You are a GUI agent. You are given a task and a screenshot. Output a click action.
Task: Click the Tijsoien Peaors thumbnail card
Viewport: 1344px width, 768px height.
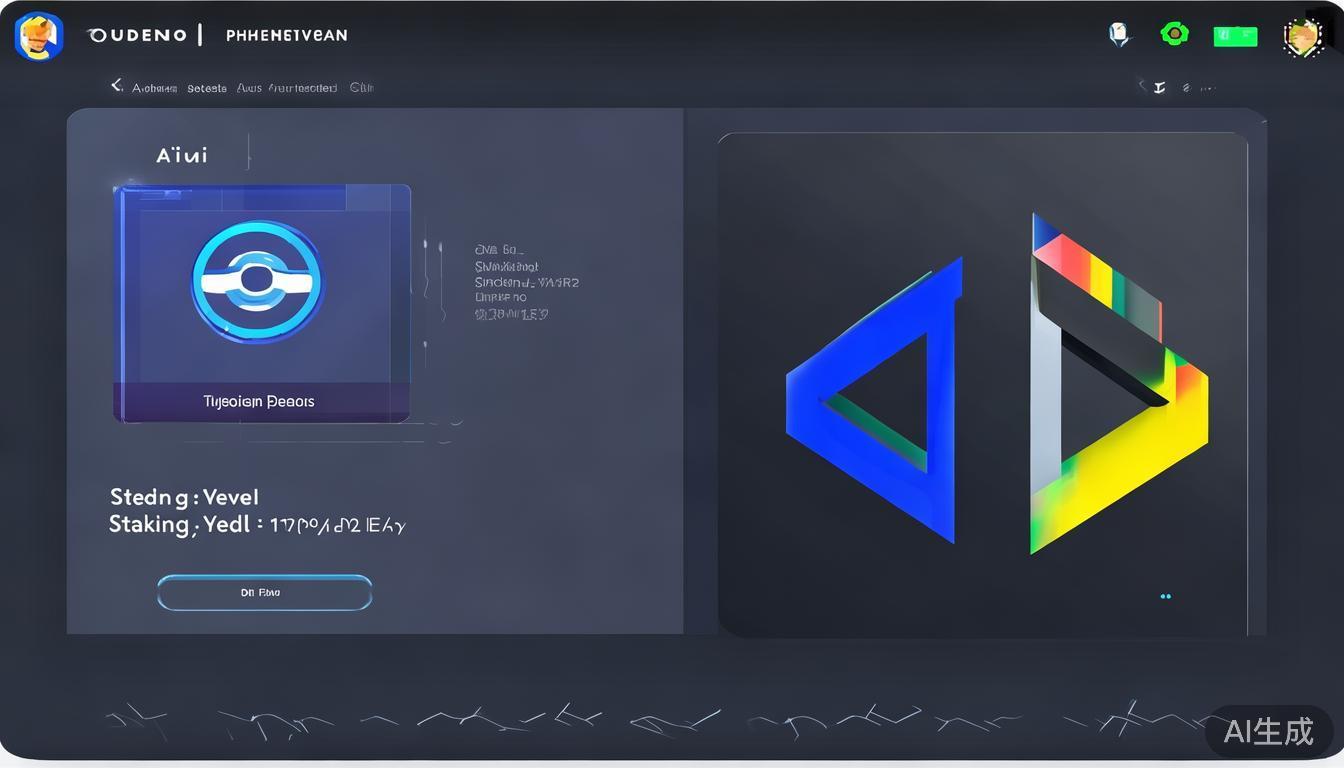261,302
